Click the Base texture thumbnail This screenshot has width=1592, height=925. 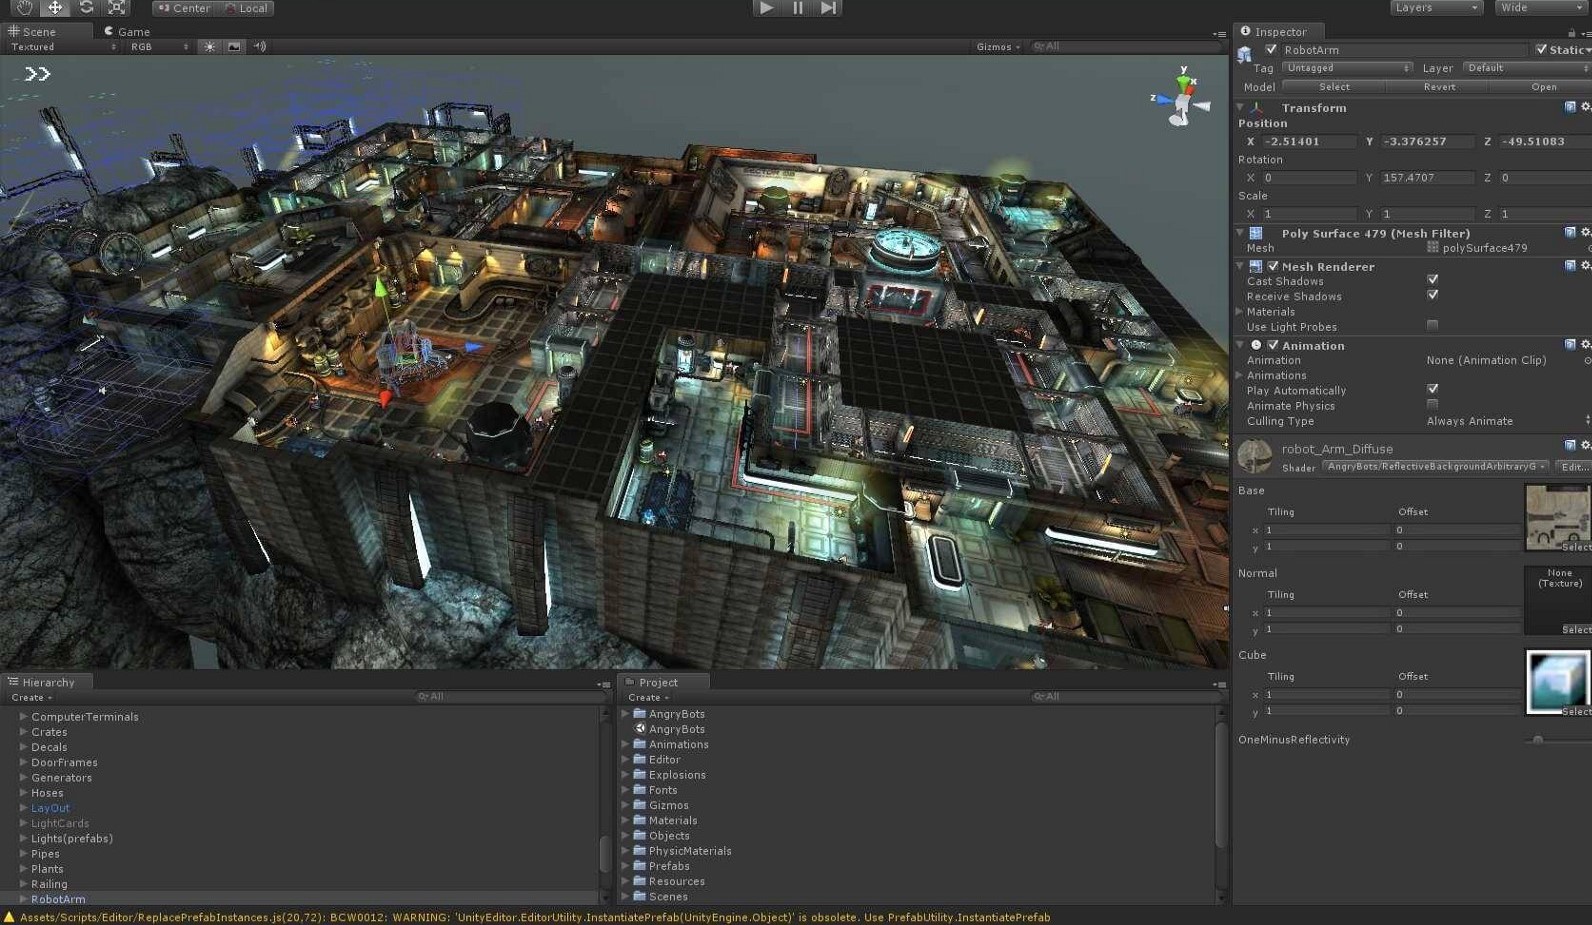tap(1557, 517)
